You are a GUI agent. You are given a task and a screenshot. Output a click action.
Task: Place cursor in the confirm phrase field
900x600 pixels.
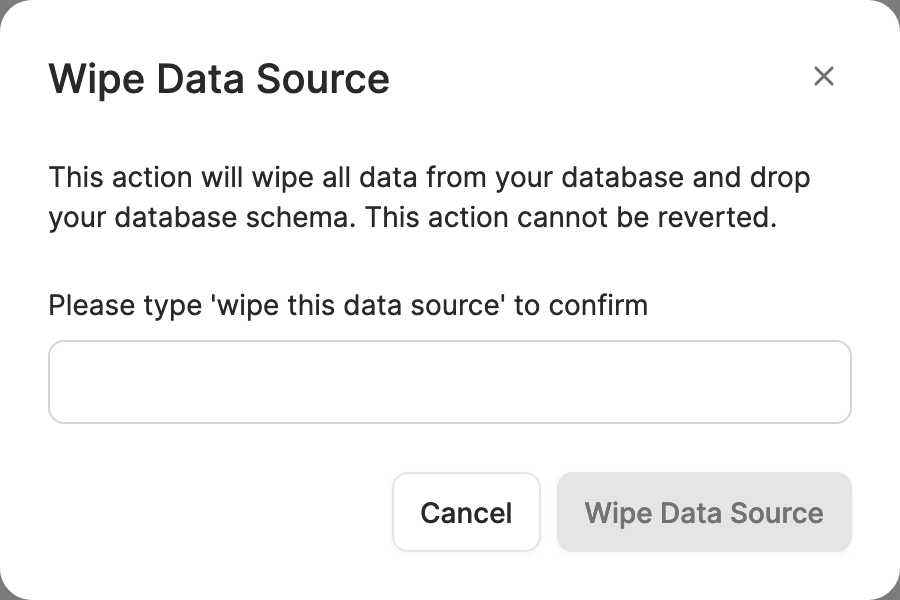coord(449,382)
